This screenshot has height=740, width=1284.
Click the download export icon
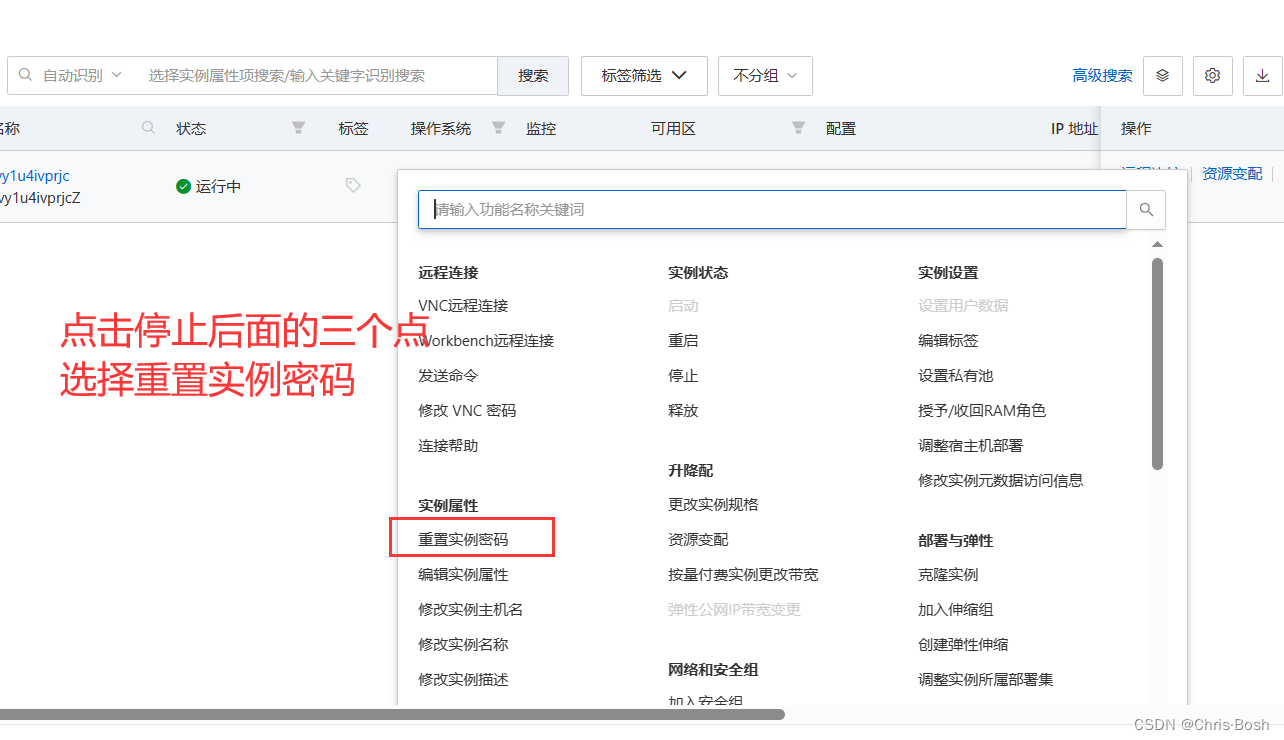(x=1262, y=76)
